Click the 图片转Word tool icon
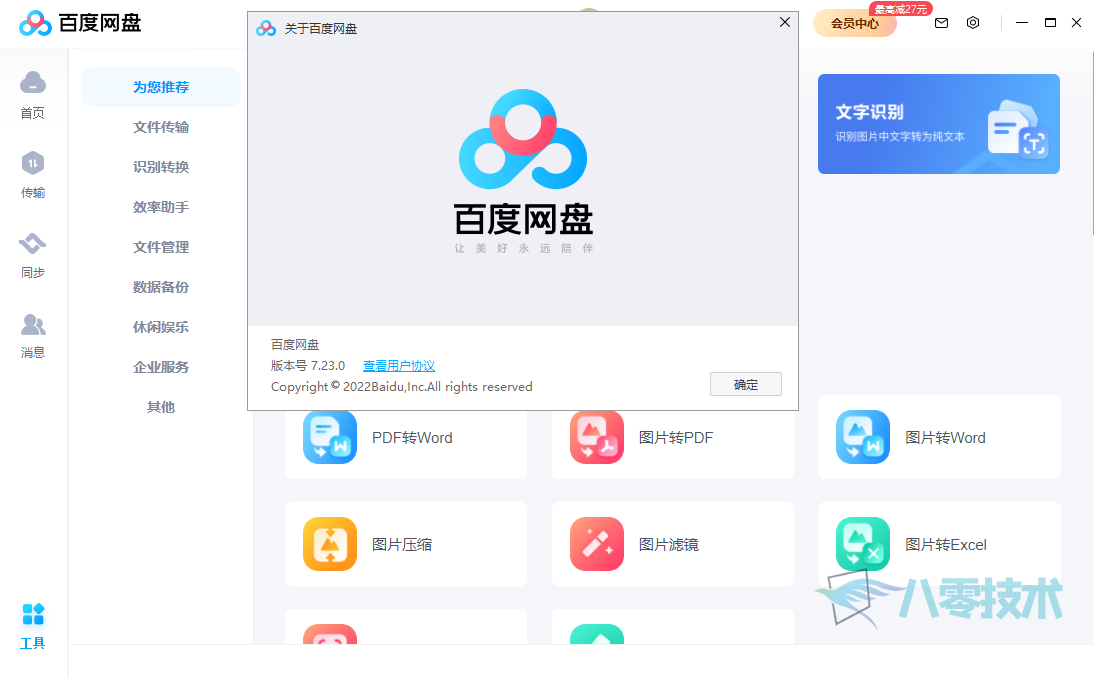This screenshot has height=678, width=1094. click(x=862, y=437)
